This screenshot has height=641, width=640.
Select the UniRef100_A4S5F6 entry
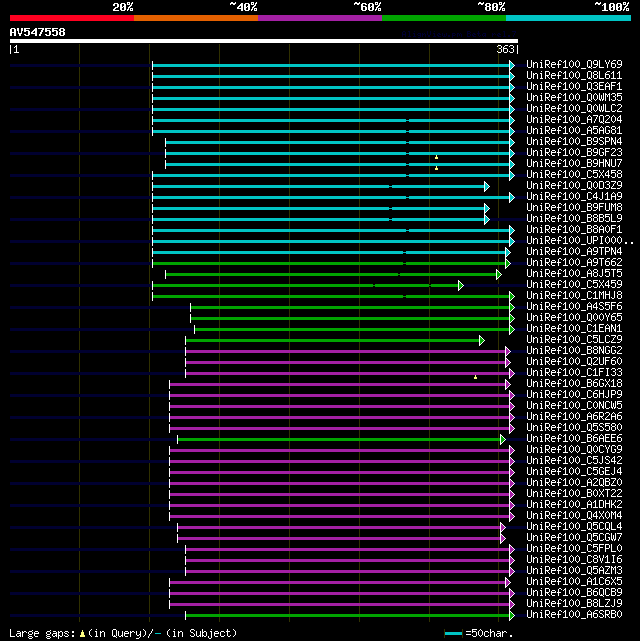574,307
